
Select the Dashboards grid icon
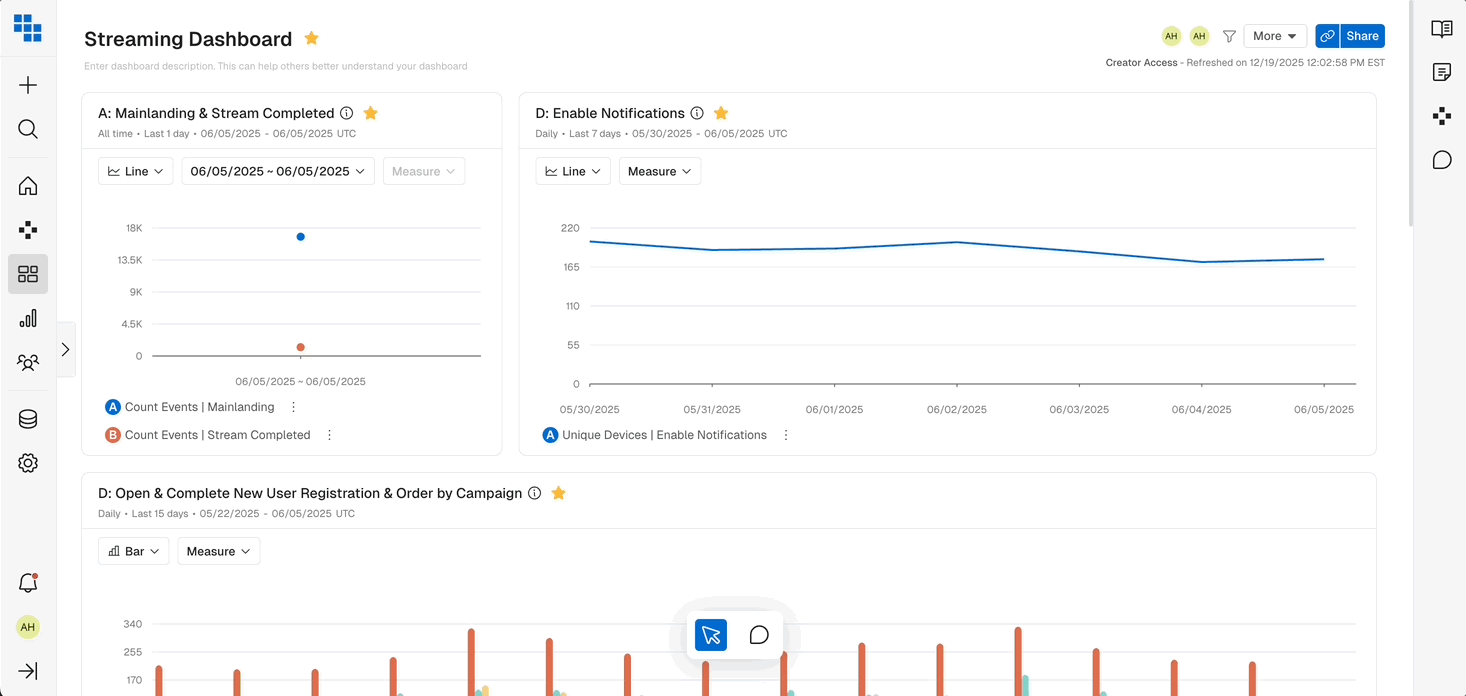(28, 274)
